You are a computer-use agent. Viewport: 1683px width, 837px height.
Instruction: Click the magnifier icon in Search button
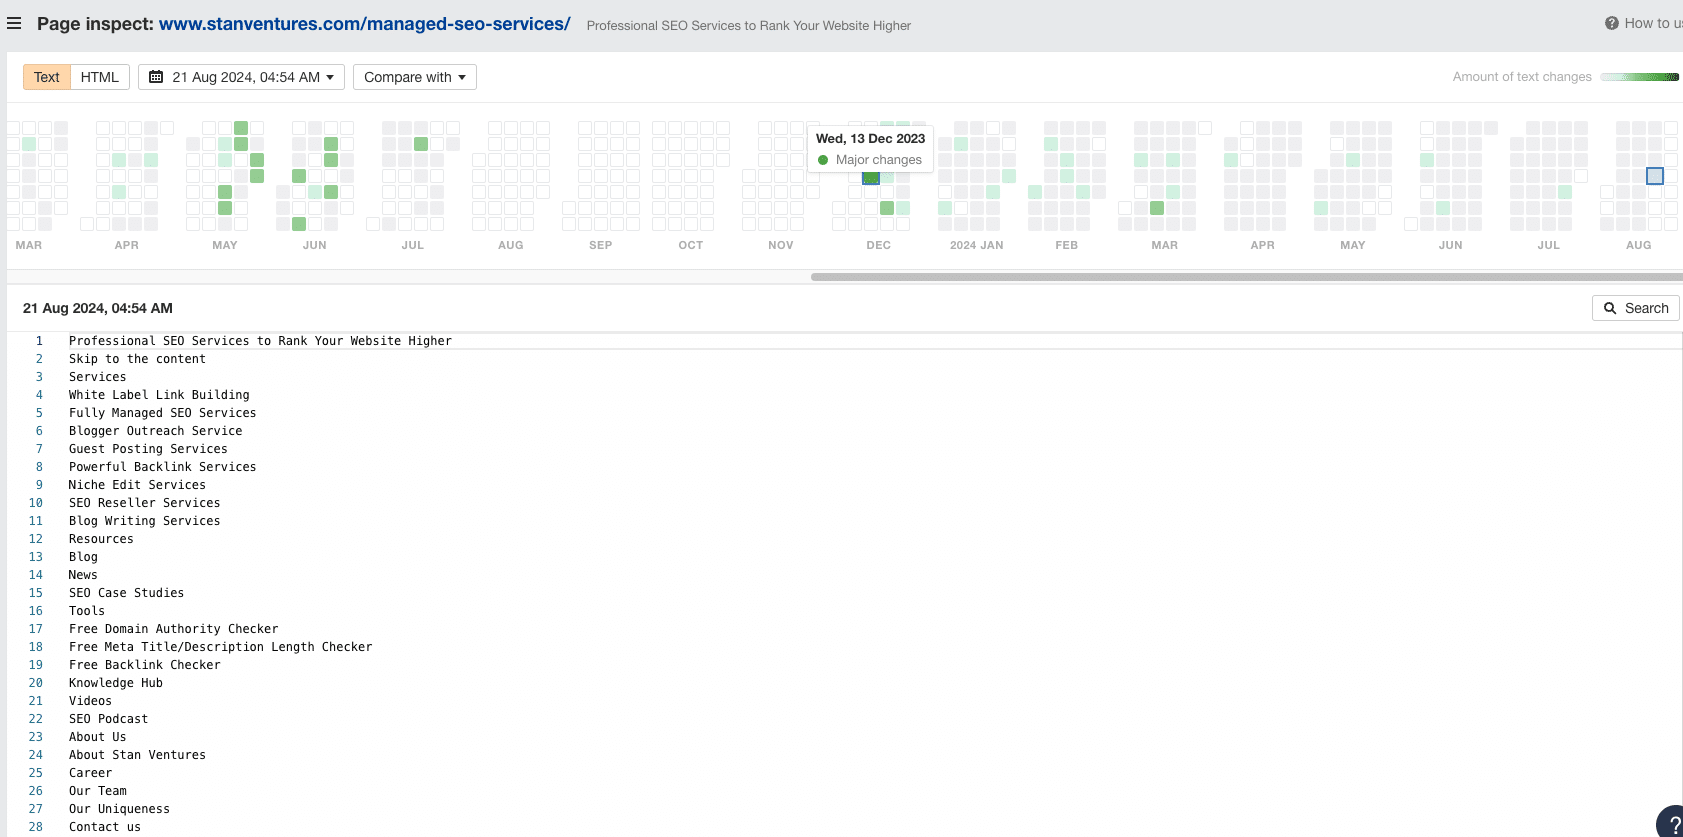1610,308
